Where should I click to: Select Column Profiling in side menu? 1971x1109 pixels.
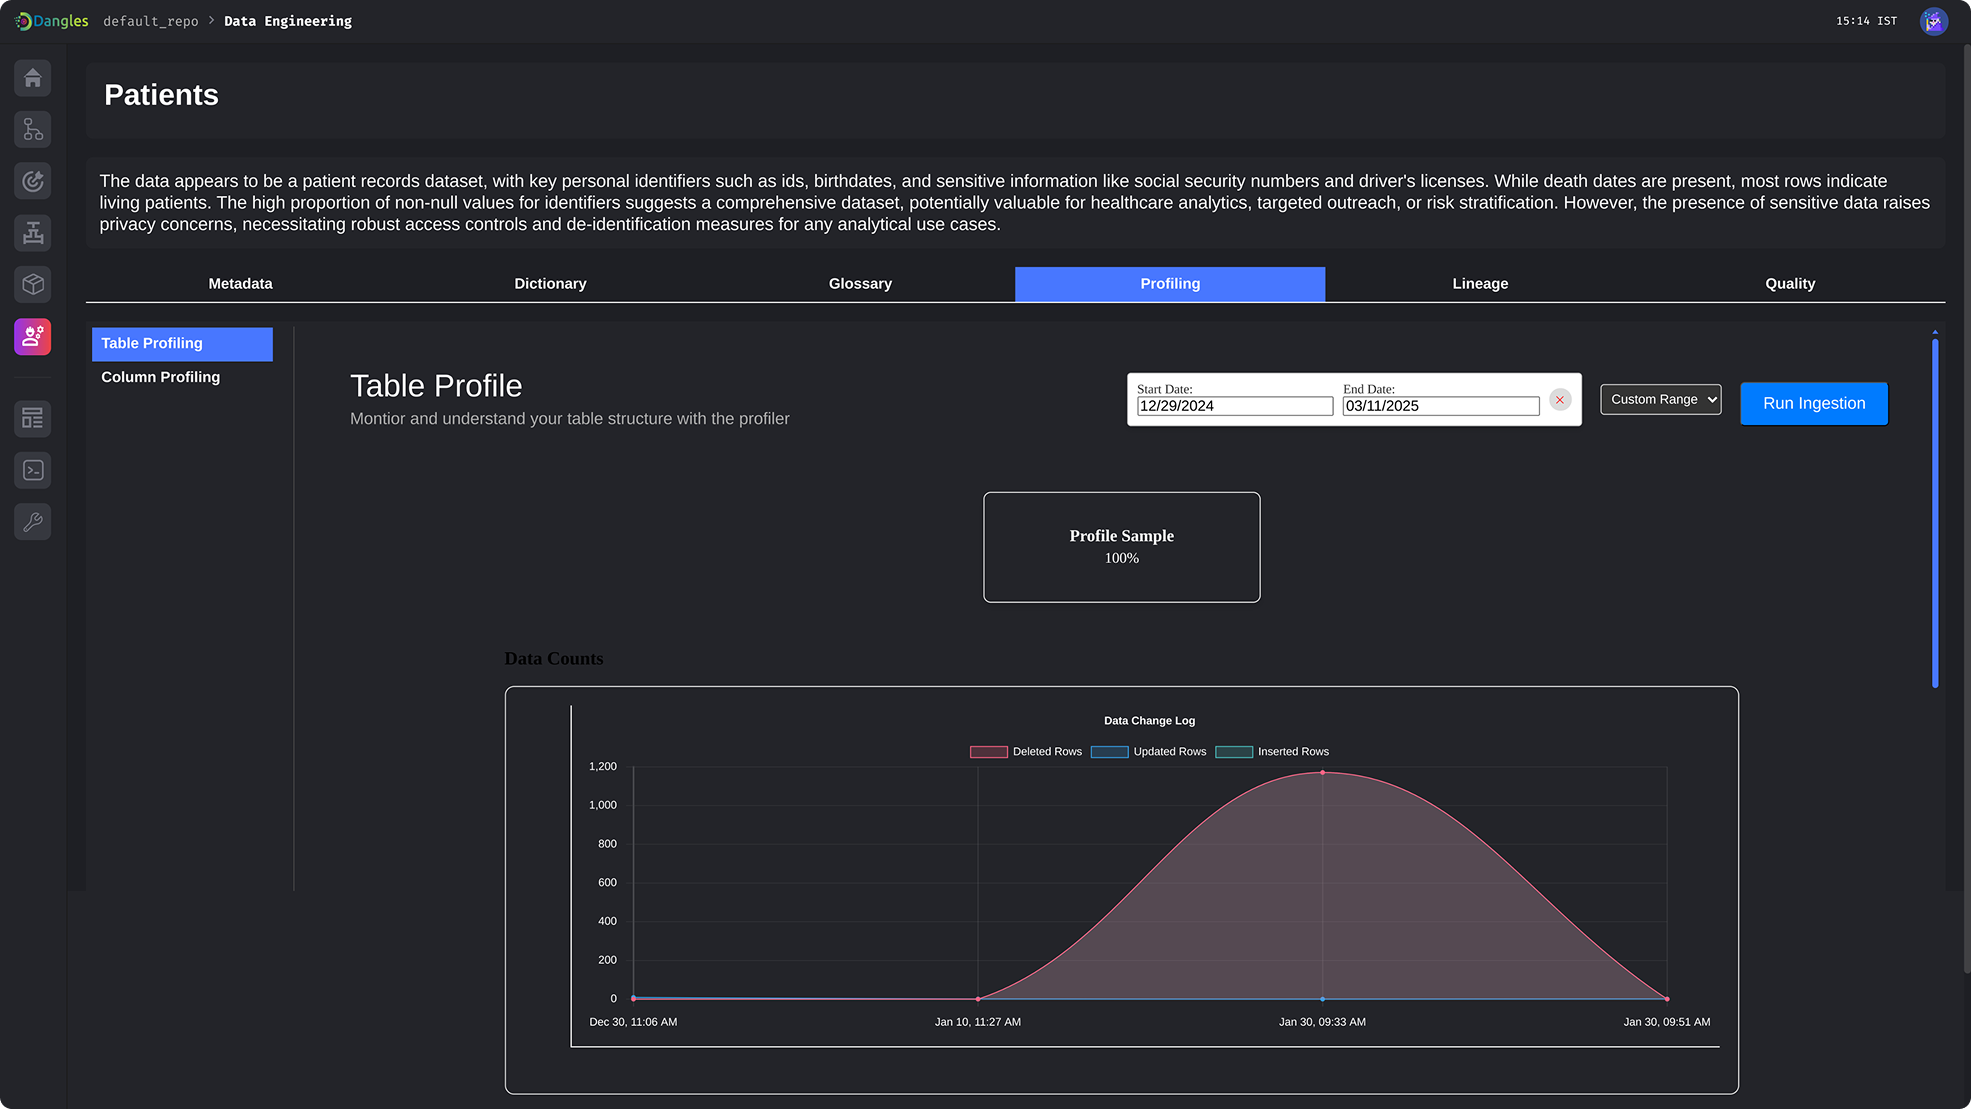pyautogui.click(x=161, y=377)
